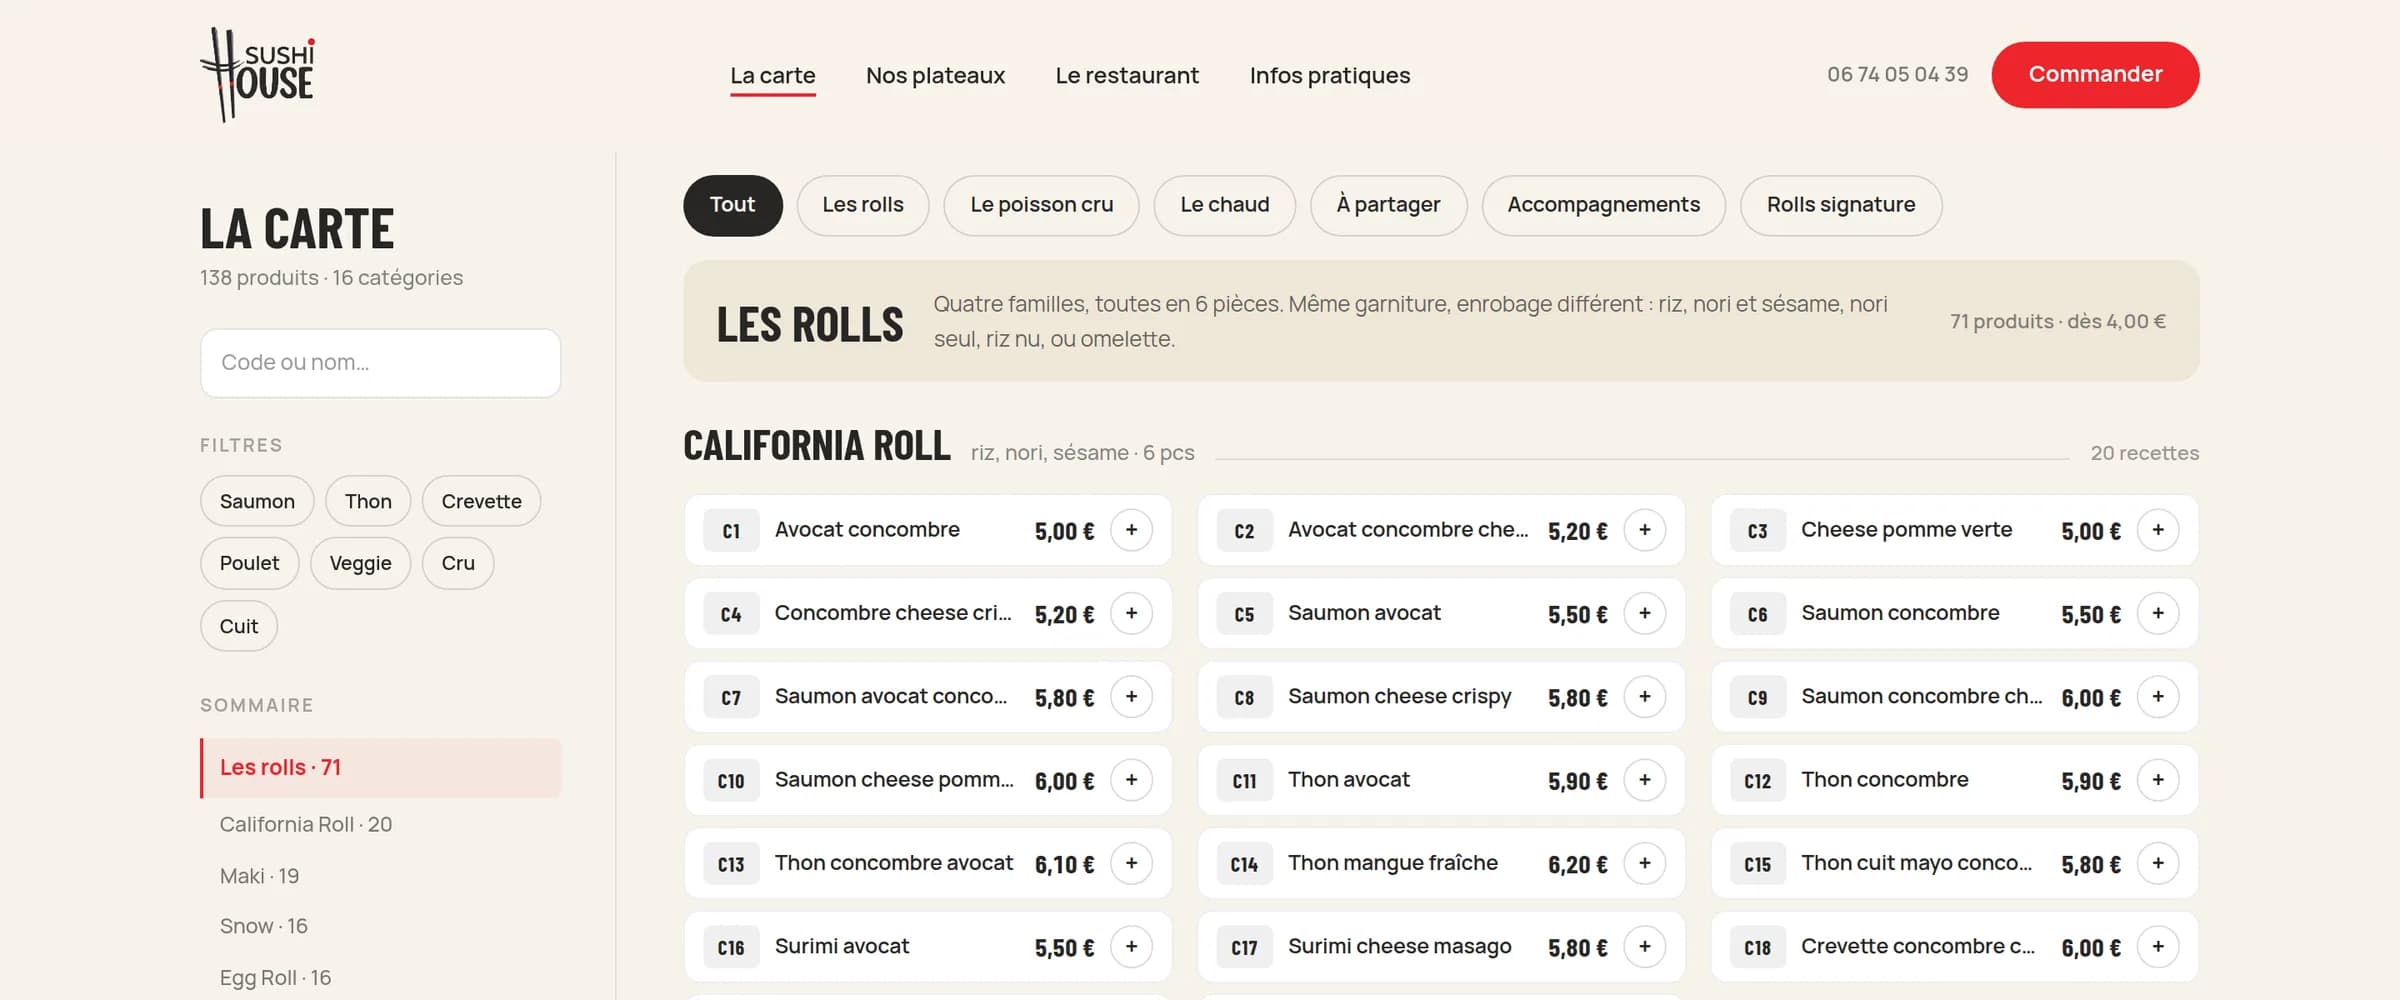The image size is (2400, 1000).
Task: Add item C10 with its plus icon
Action: (x=1131, y=780)
